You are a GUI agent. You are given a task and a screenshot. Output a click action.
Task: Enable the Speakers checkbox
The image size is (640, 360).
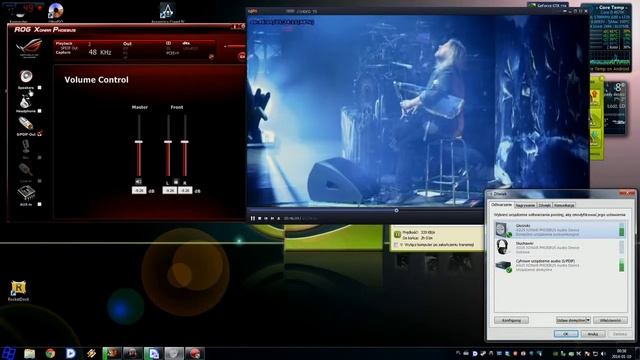tap(40, 88)
